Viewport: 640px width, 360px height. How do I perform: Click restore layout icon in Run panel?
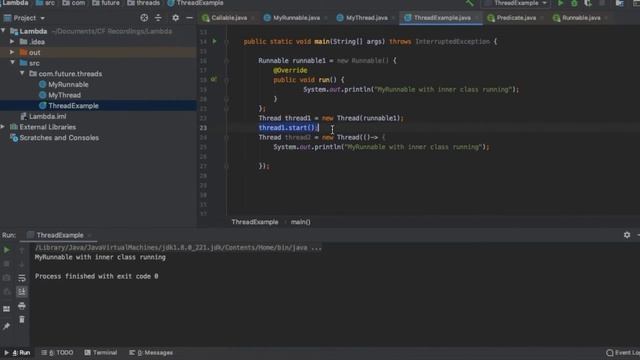point(7,309)
